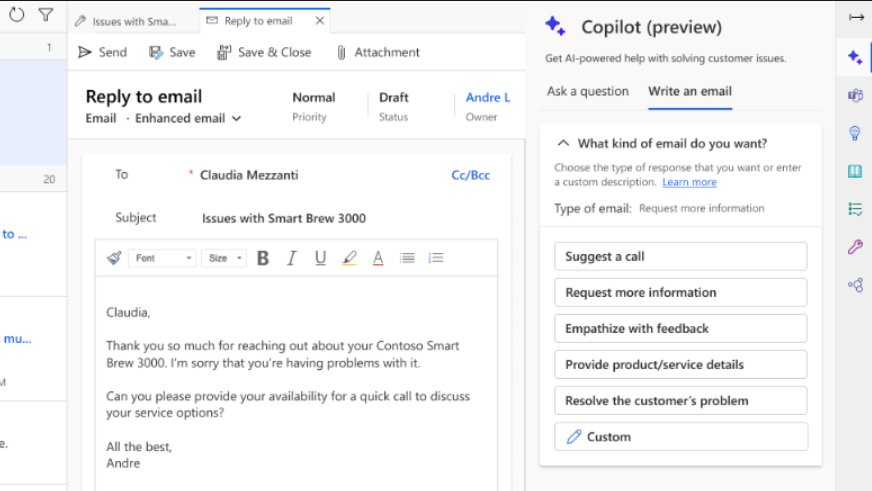This screenshot has width=872, height=491.
Task: Collapse What kind of email section
Action: [x=563, y=143]
